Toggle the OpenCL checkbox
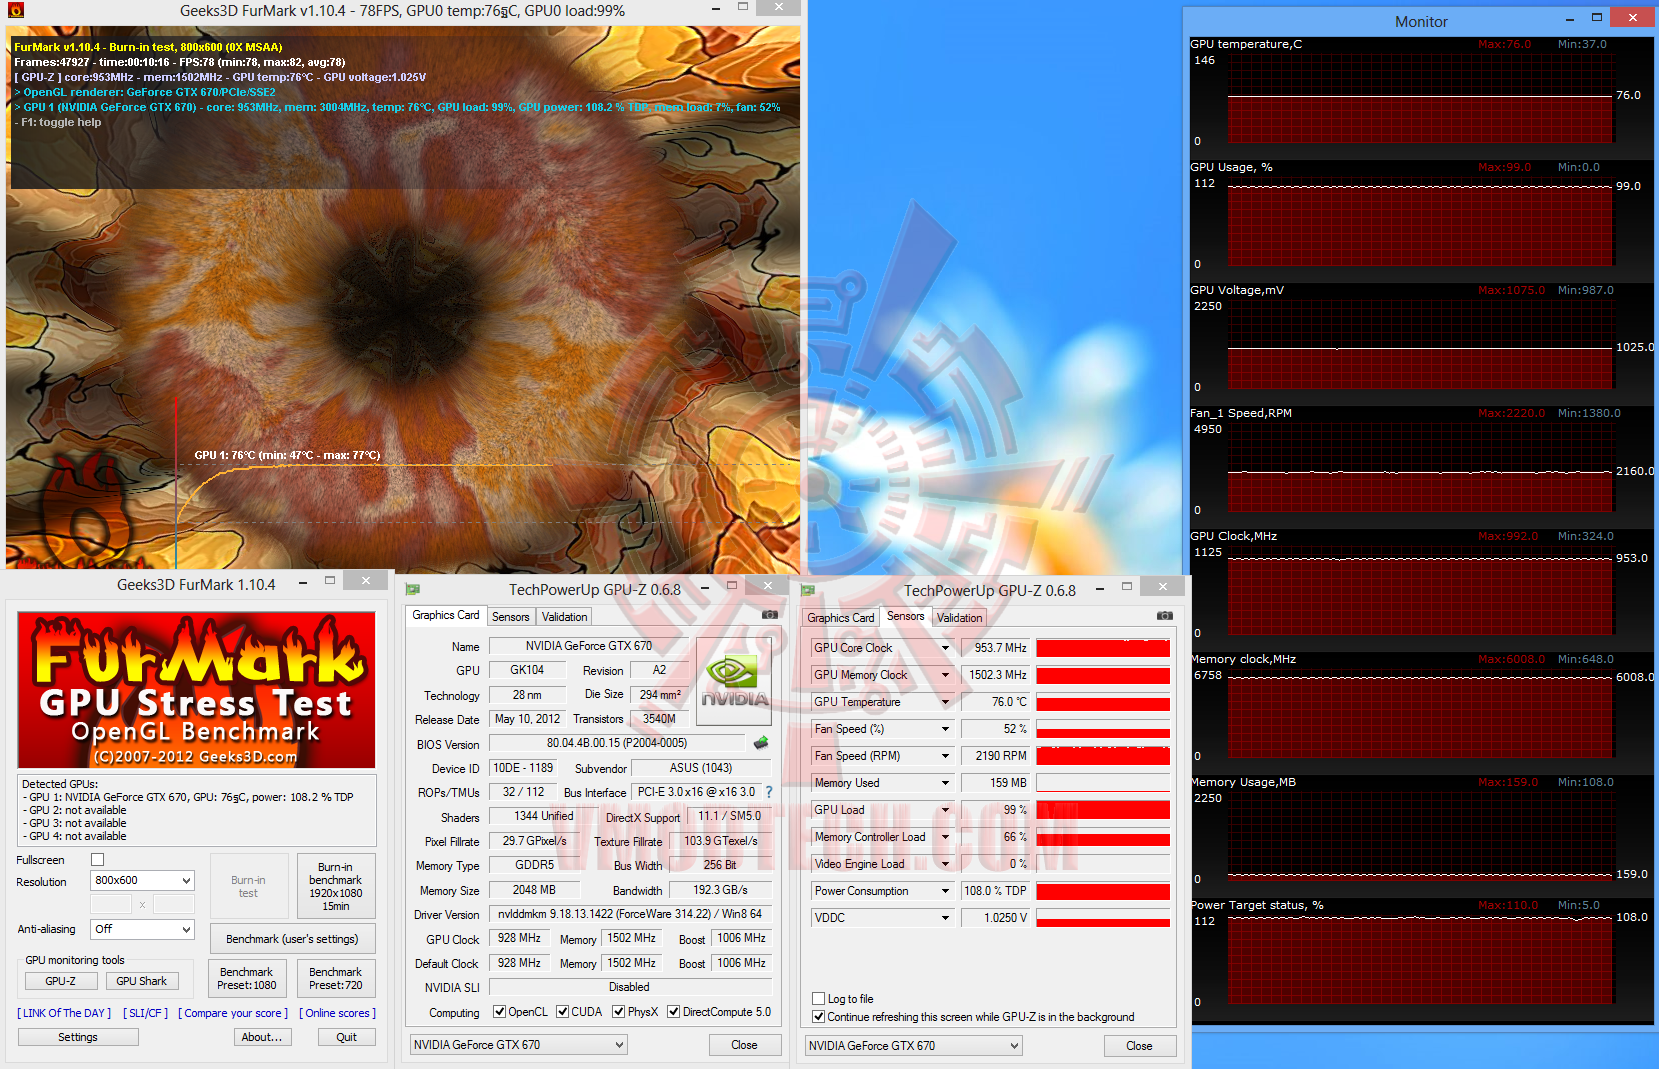Screen dimensions: 1659x1069 [x=500, y=1012]
